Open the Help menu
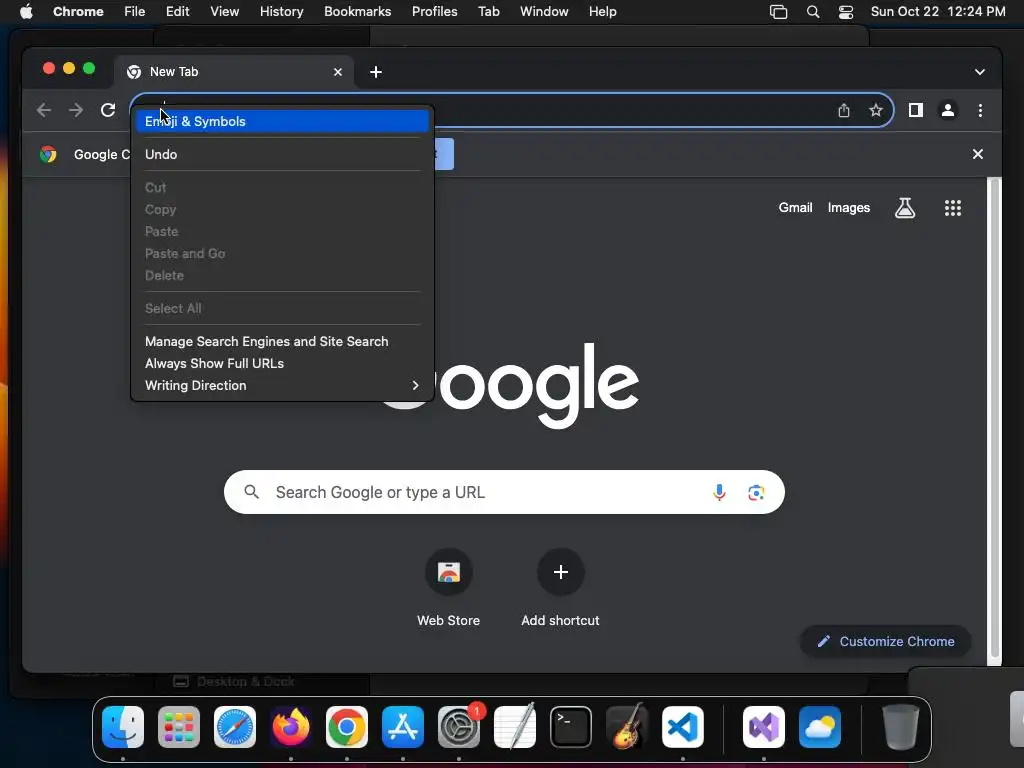This screenshot has width=1024, height=768. 602,12
